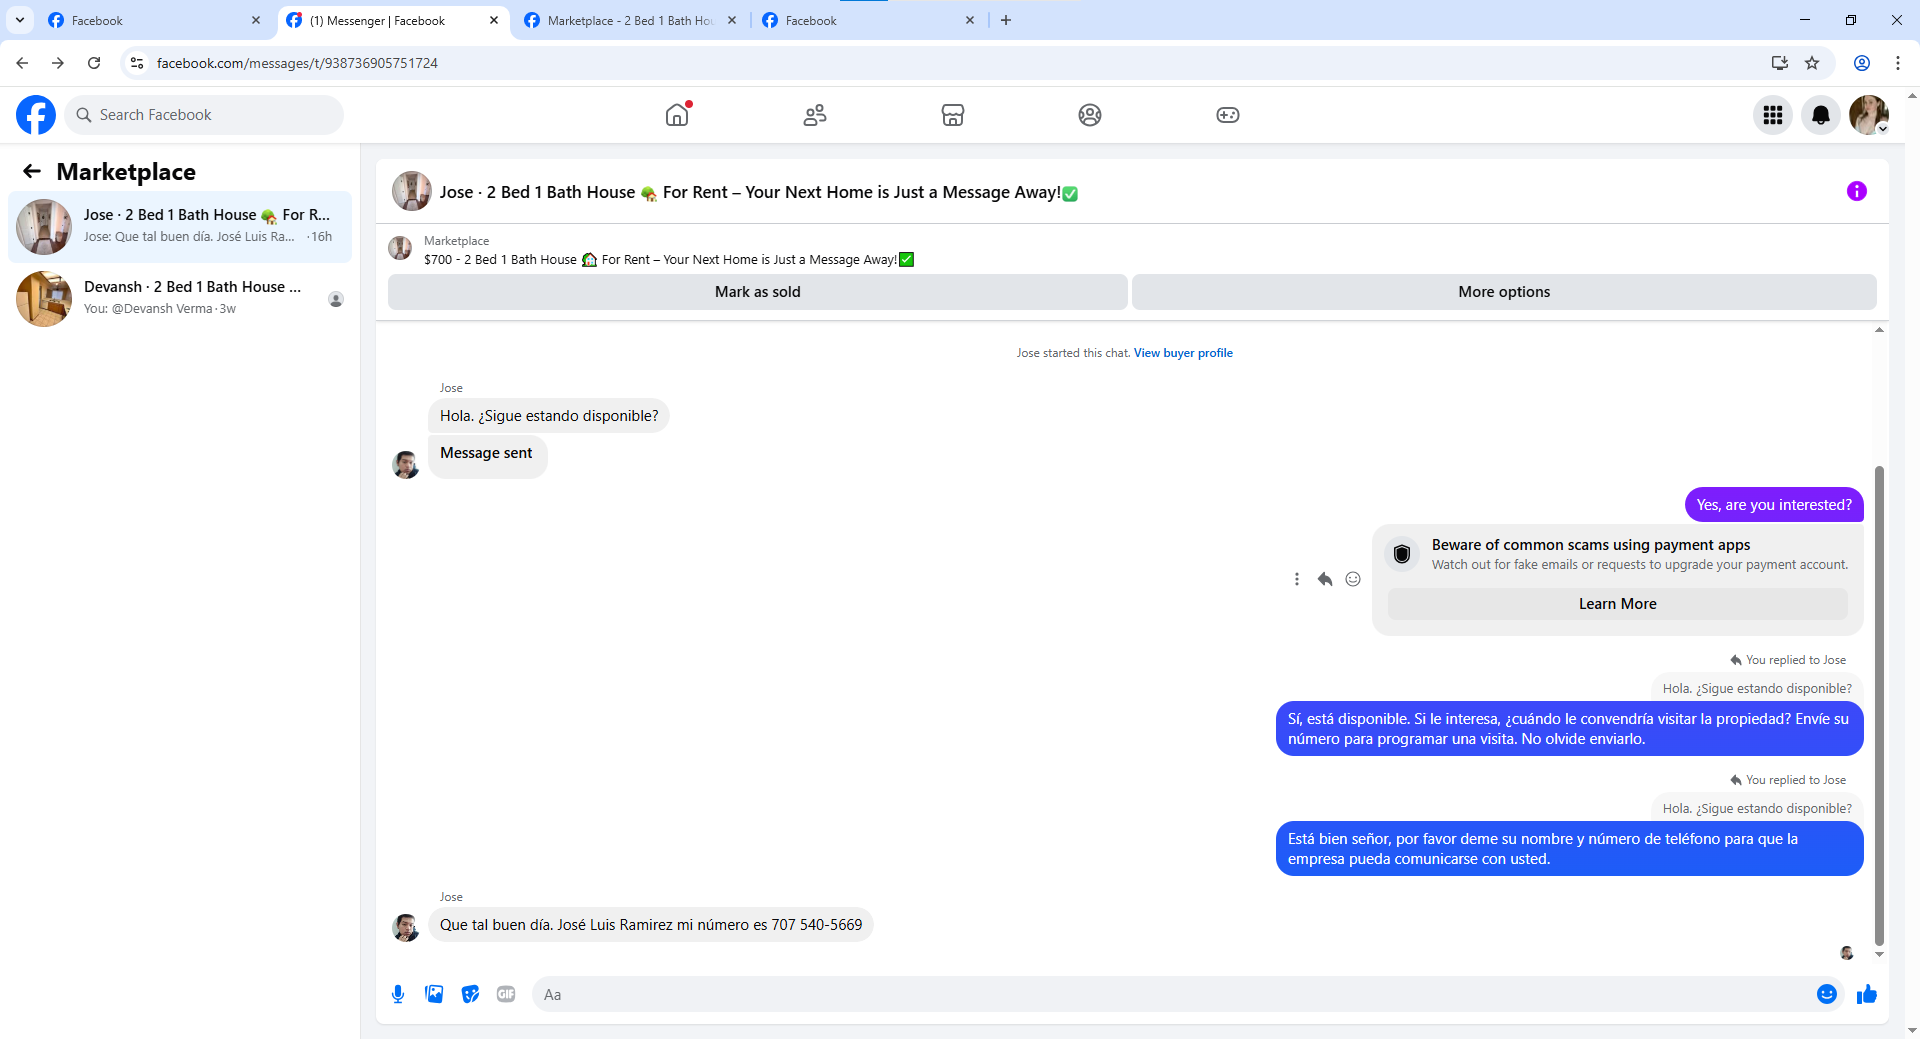
Task: Click the chat header title Jose · 2 Bed 1 Bath House
Action: coord(759,192)
